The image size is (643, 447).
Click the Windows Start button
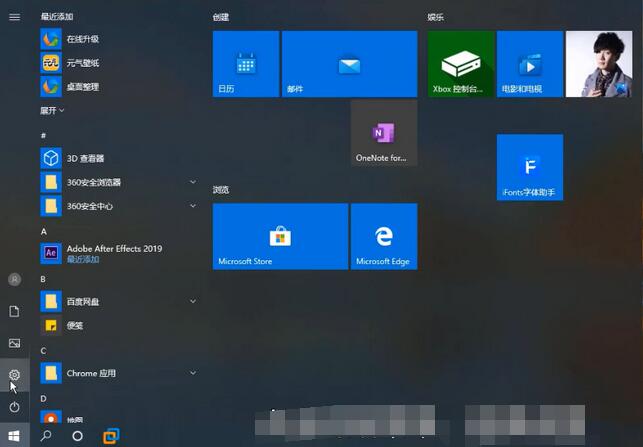click(x=14, y=436)
